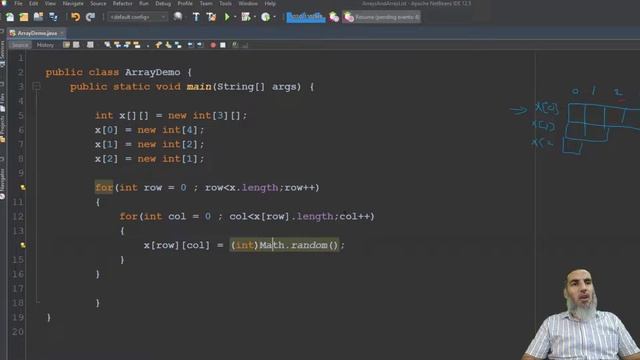This screenshot has height=360, width=640.
Task: Click the New Project toolbar icon
Action: tap(24, 17)
